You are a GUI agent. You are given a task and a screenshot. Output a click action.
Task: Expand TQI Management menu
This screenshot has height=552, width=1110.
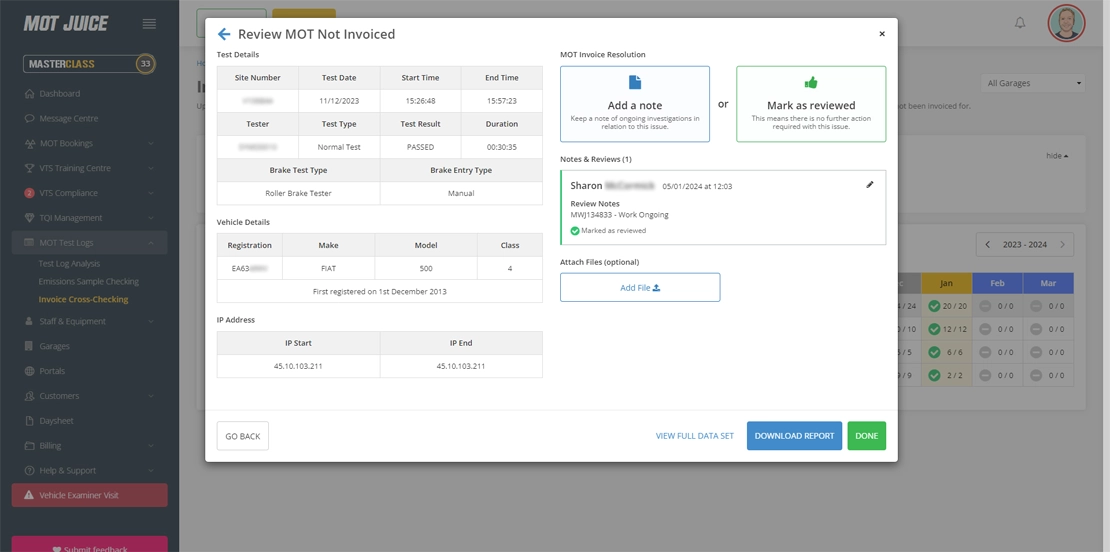click(x=89, y=217)
